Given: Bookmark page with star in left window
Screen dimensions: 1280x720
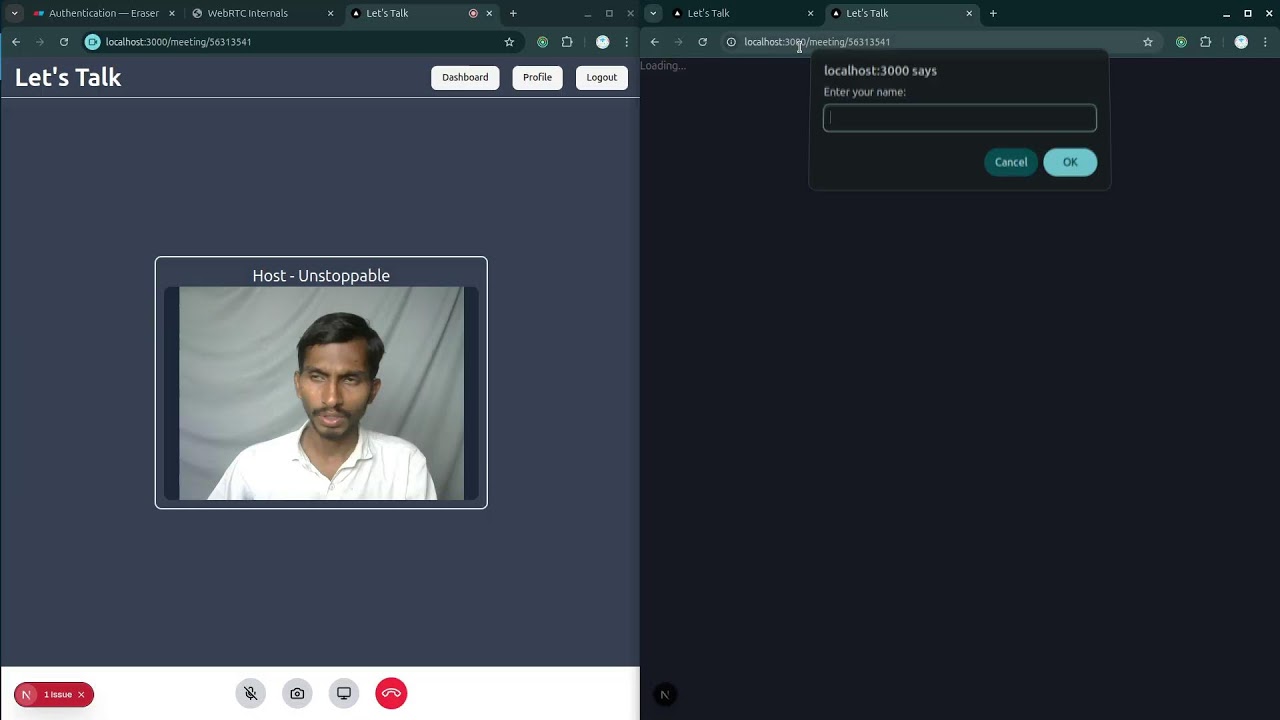Looking at the screenshot, I should (509, 42).
